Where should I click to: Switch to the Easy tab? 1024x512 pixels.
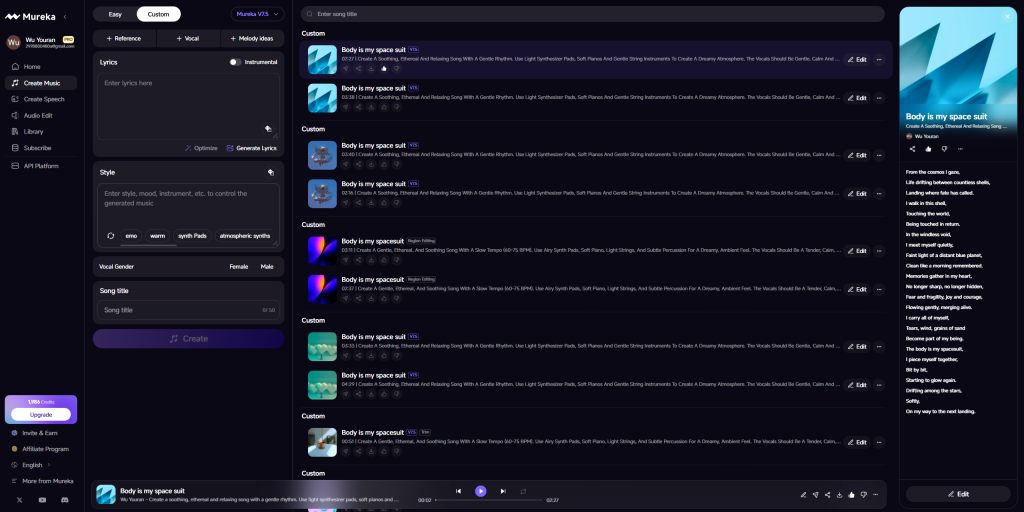[x=115, y=14]
